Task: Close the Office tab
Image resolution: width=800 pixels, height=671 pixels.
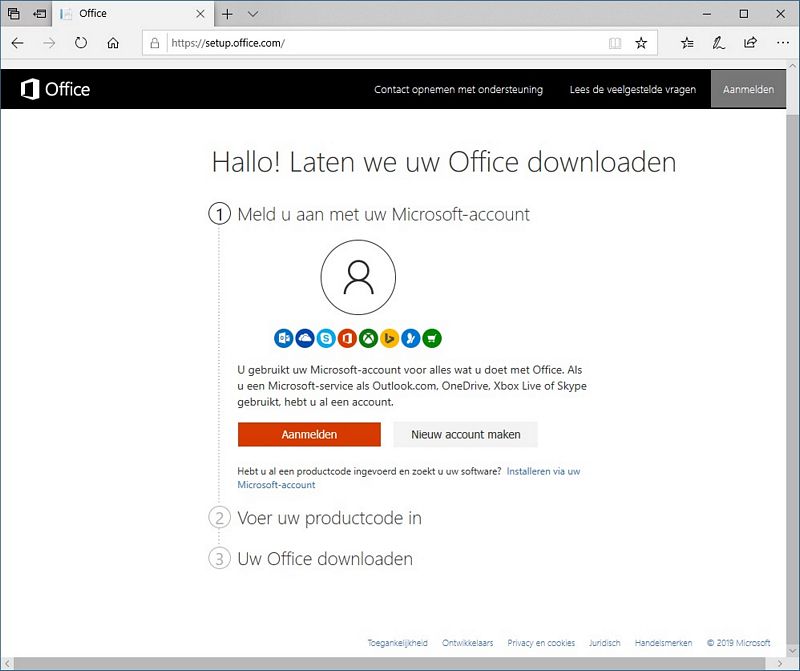Action: 201,14
